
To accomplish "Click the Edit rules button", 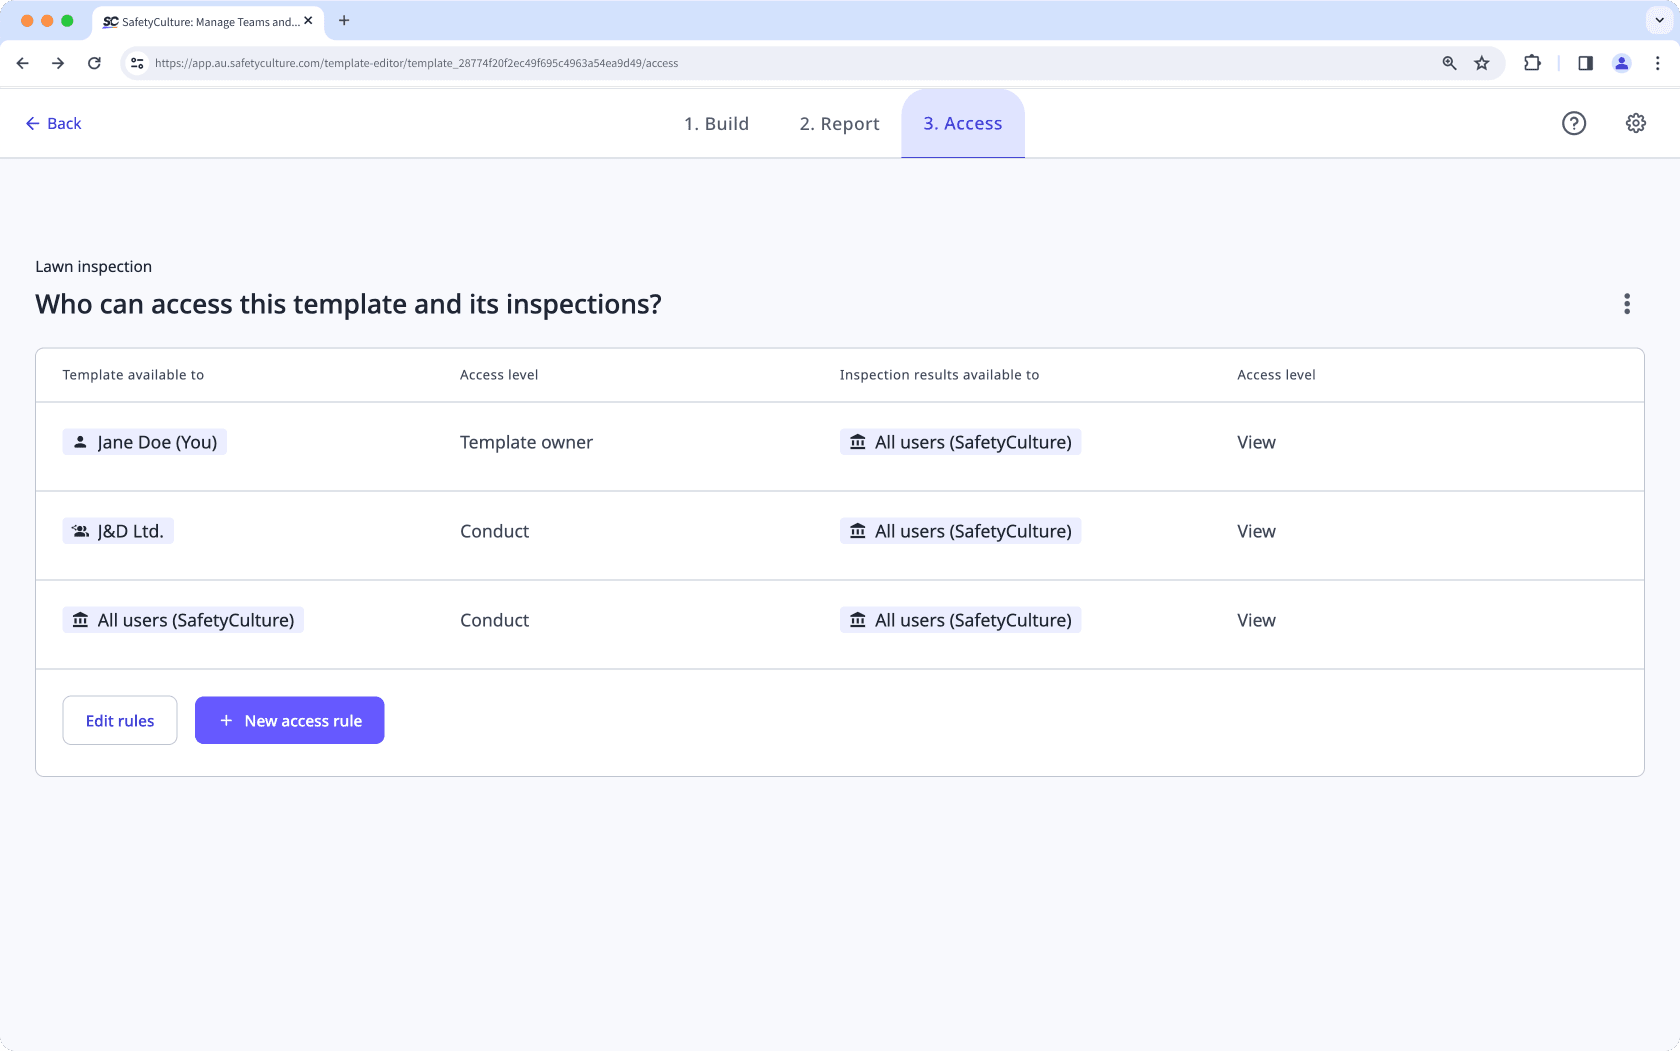I will tap(120, 720).
